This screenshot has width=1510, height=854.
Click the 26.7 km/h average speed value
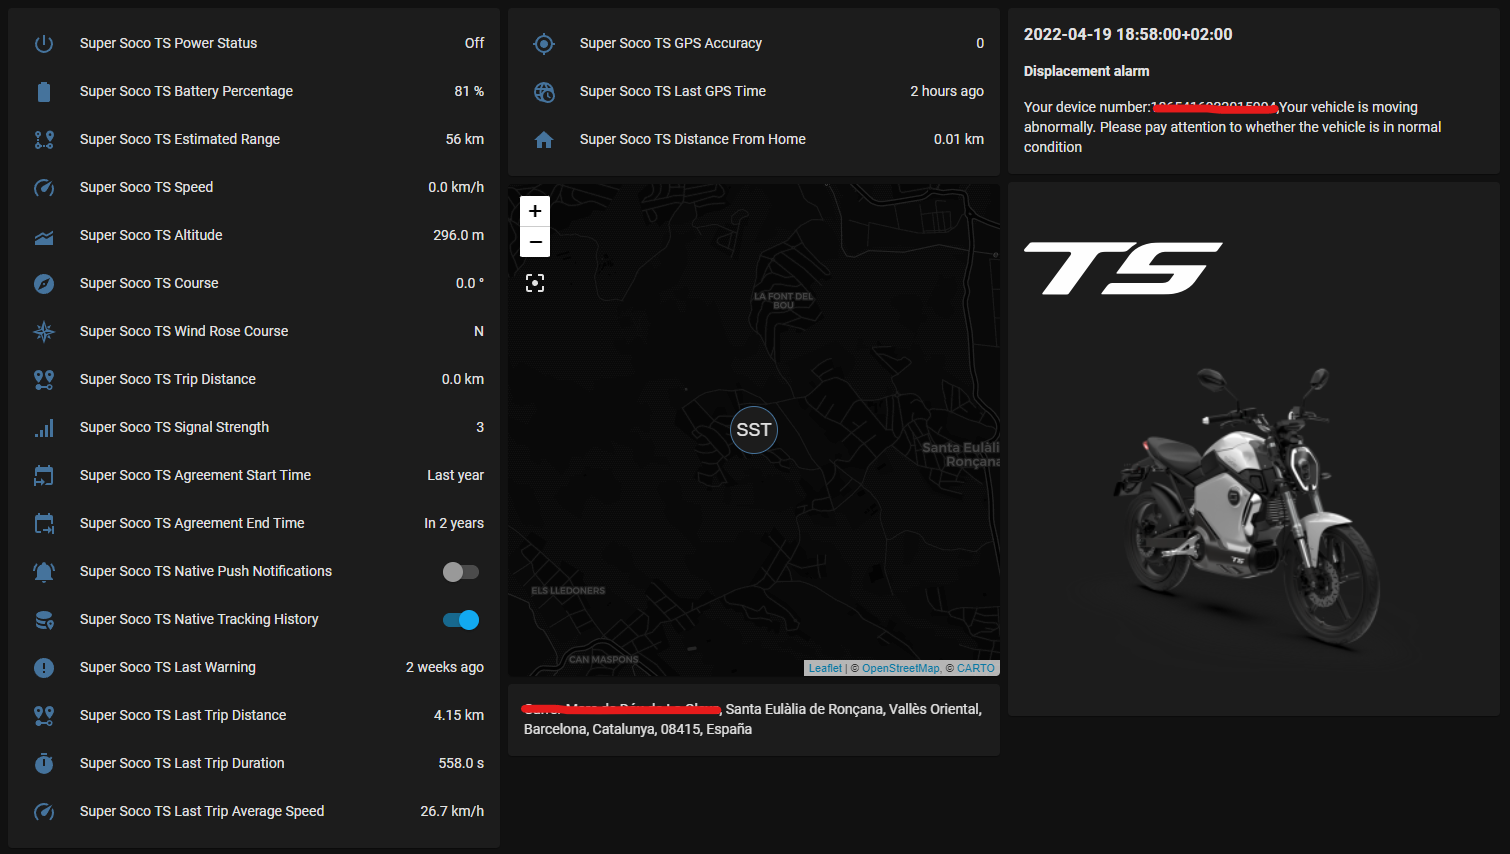(x=452, y=811)
